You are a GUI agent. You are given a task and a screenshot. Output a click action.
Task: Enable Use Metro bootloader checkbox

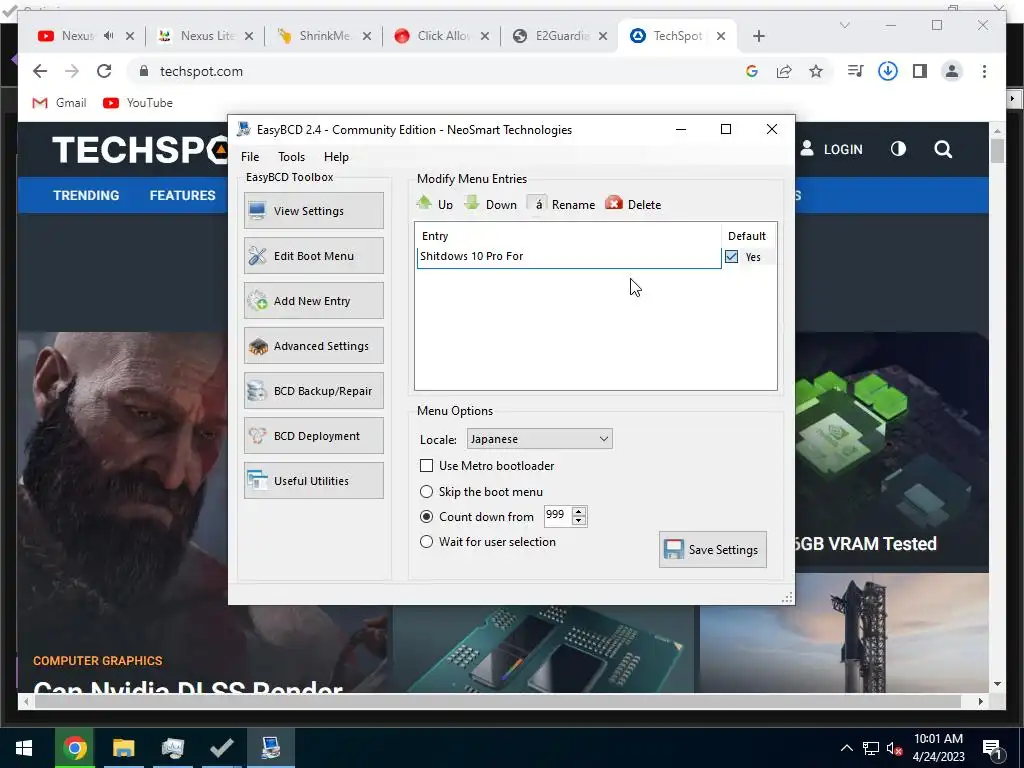pos(426,466)
